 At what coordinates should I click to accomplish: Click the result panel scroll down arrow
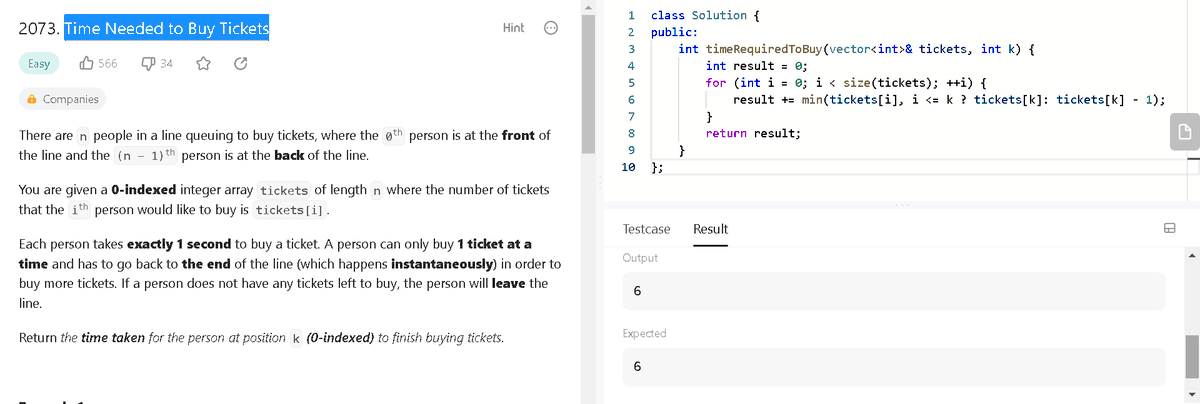(x=1192, y=393)
